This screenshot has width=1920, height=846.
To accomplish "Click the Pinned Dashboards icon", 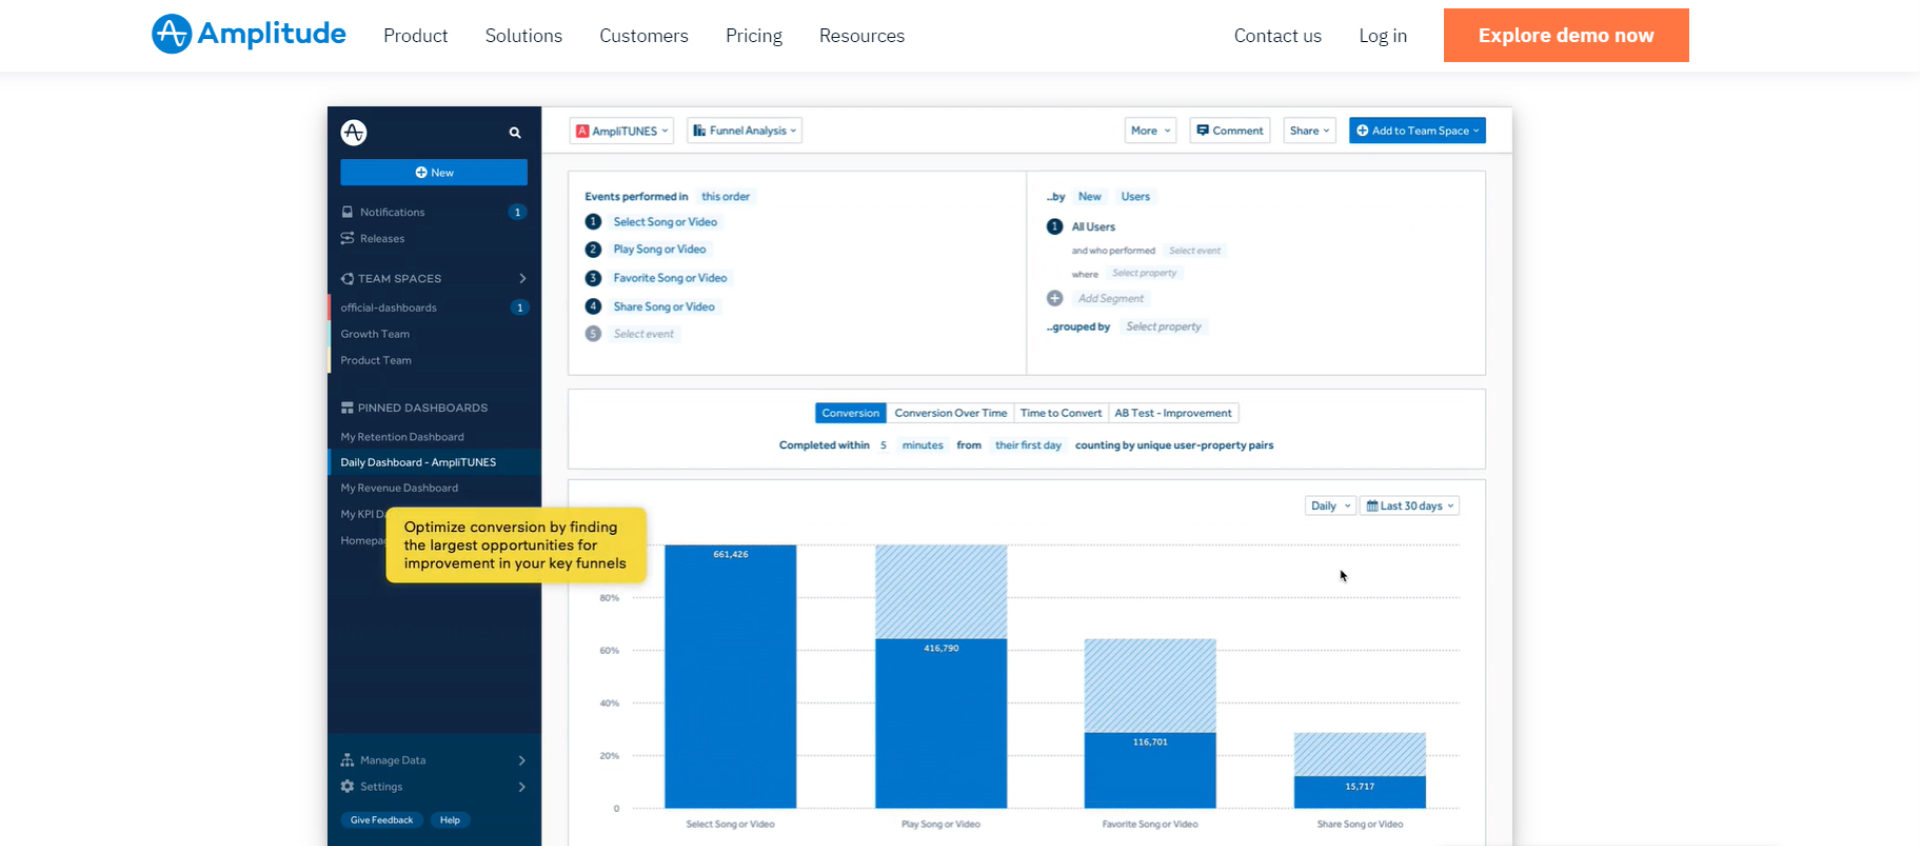I will [x=347, y=407].
